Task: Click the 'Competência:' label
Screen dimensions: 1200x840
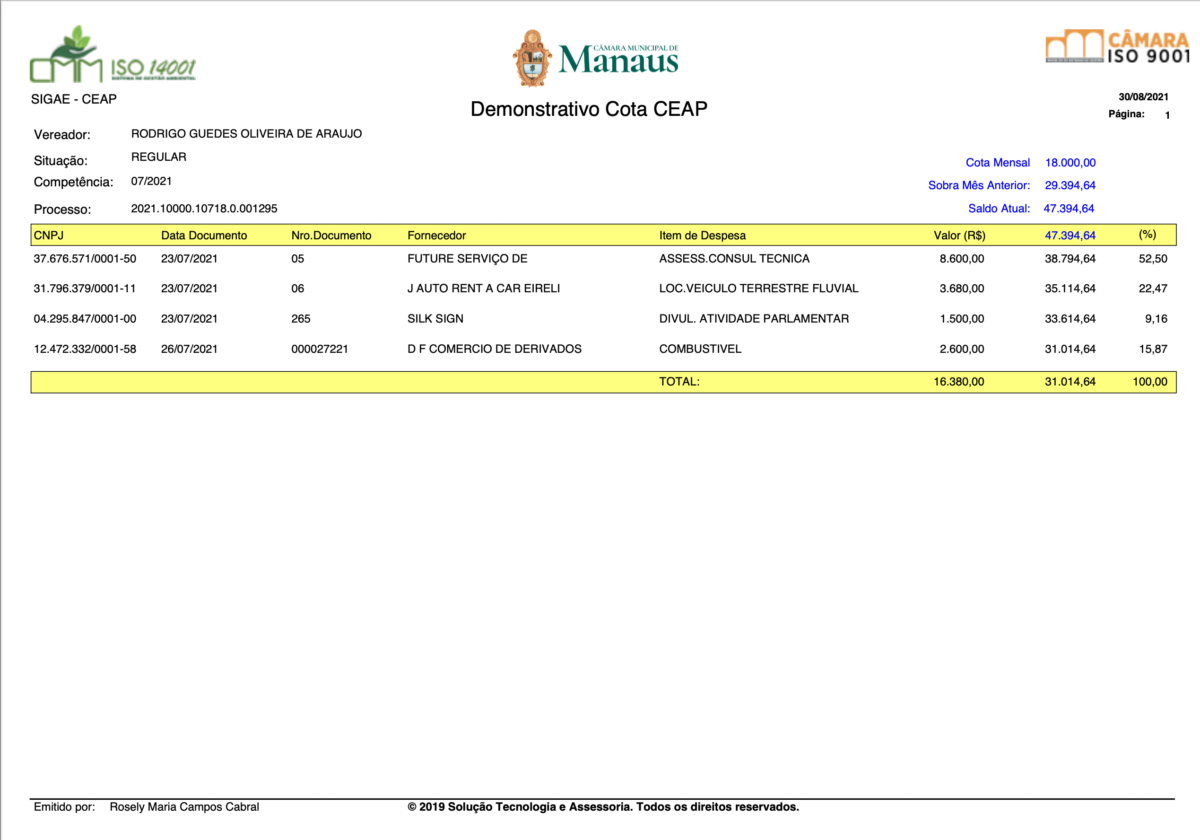Action: [73, 183]
